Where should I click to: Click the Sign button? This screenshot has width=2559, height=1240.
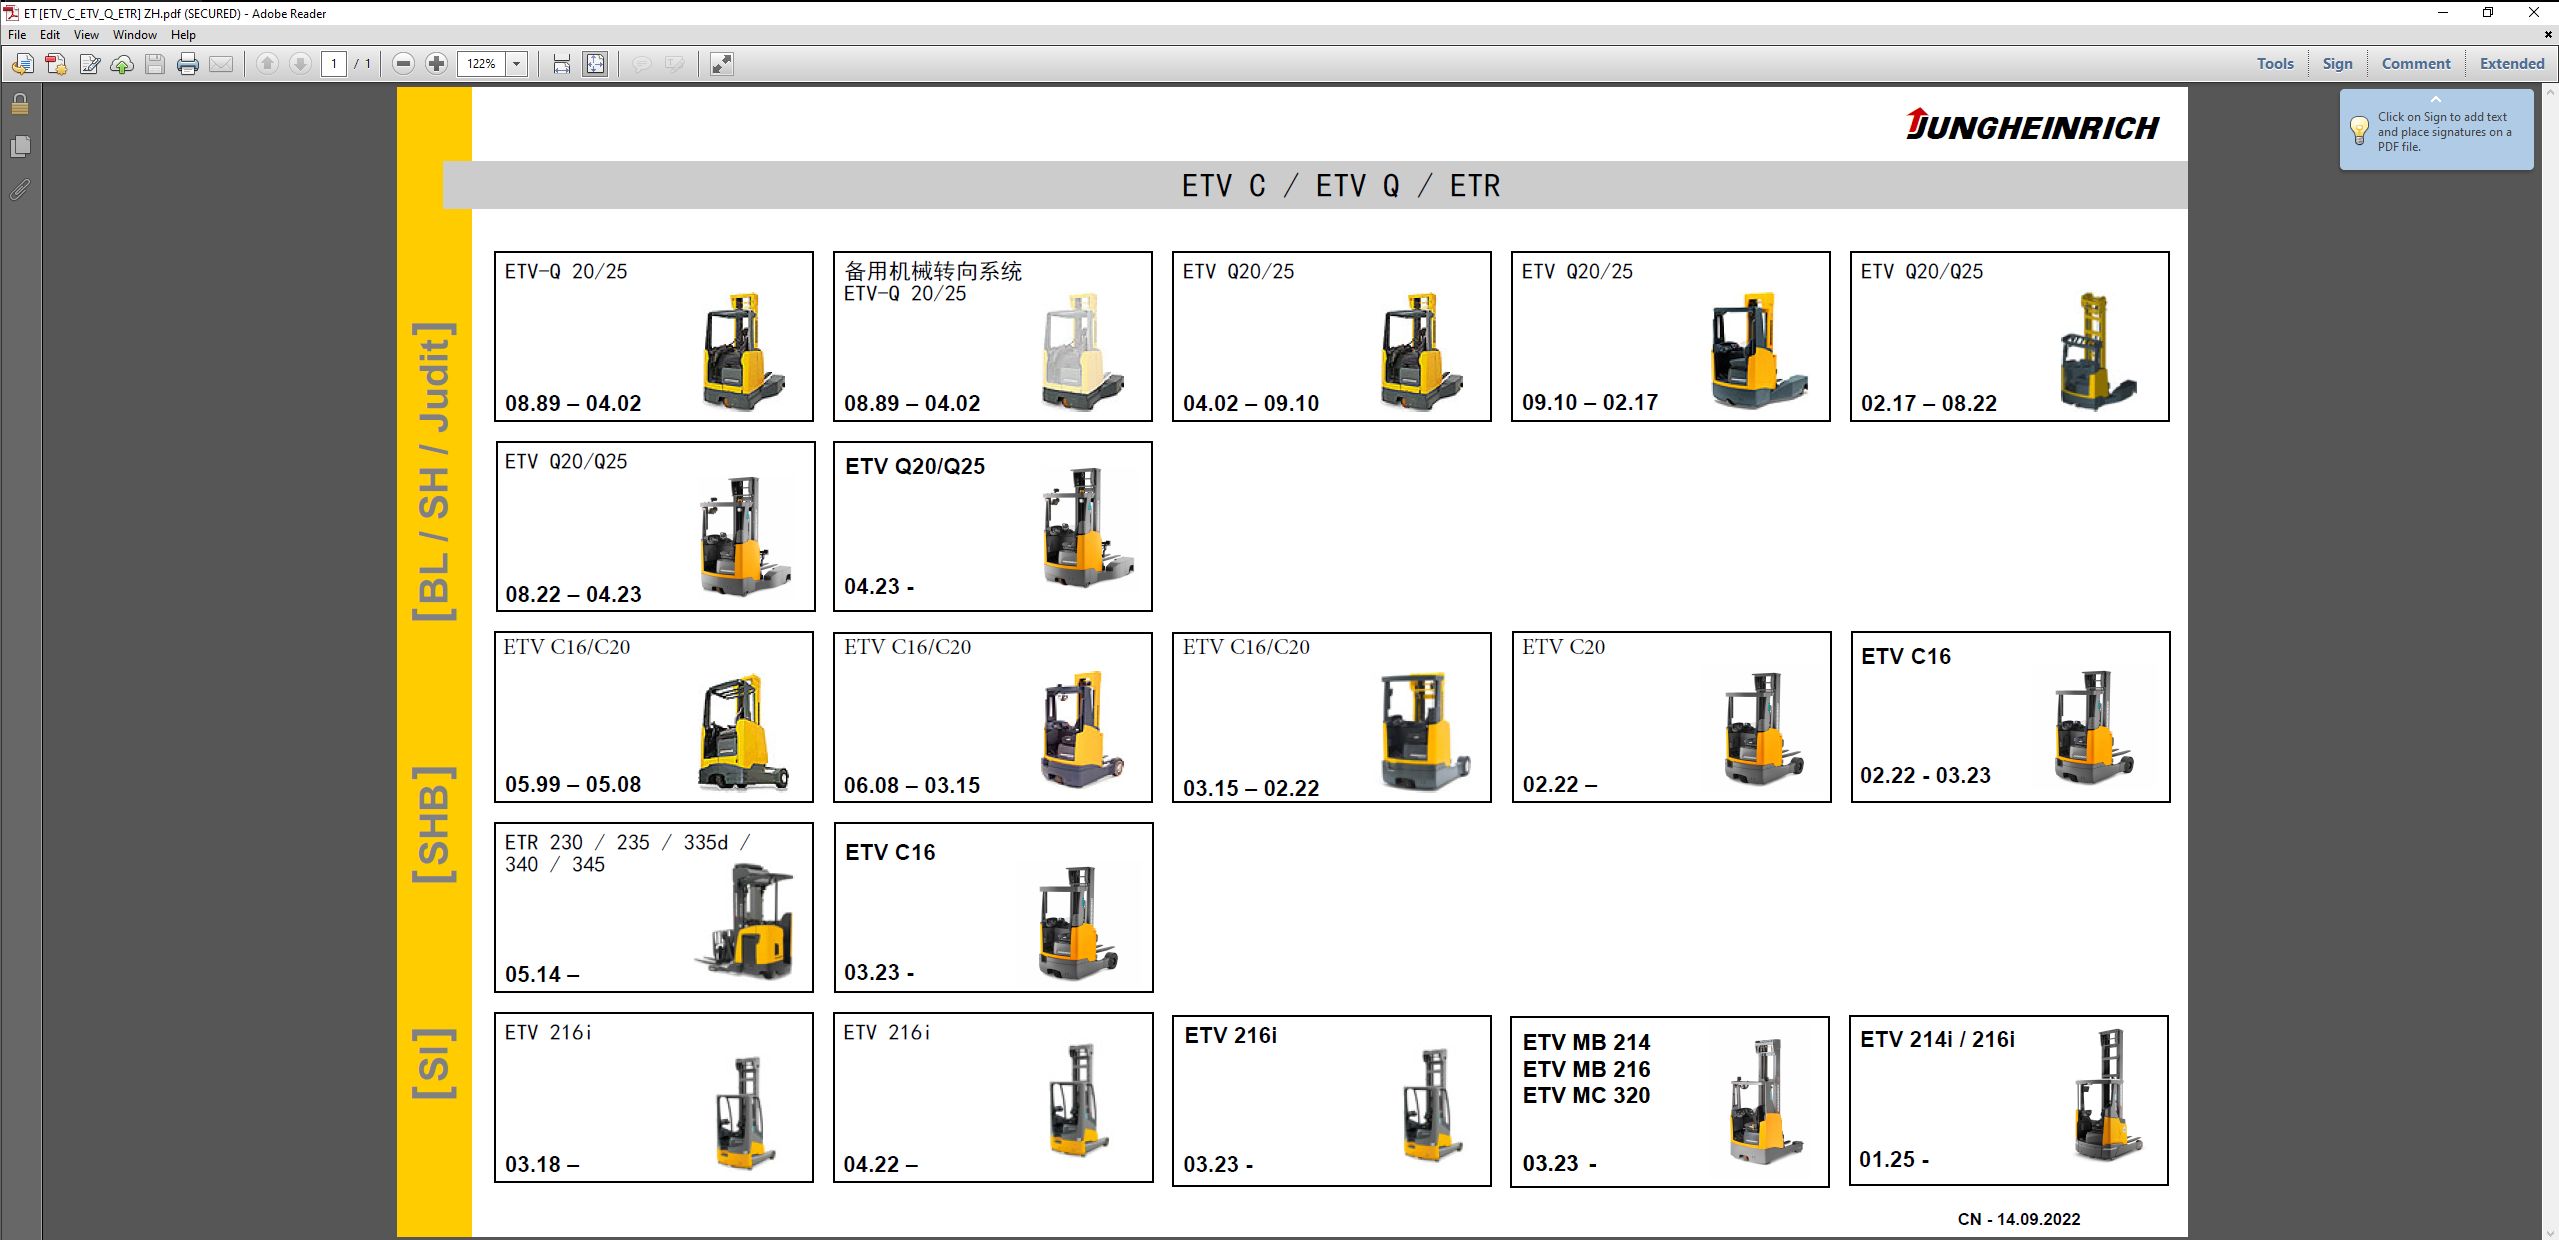(x=2337, y=63)
